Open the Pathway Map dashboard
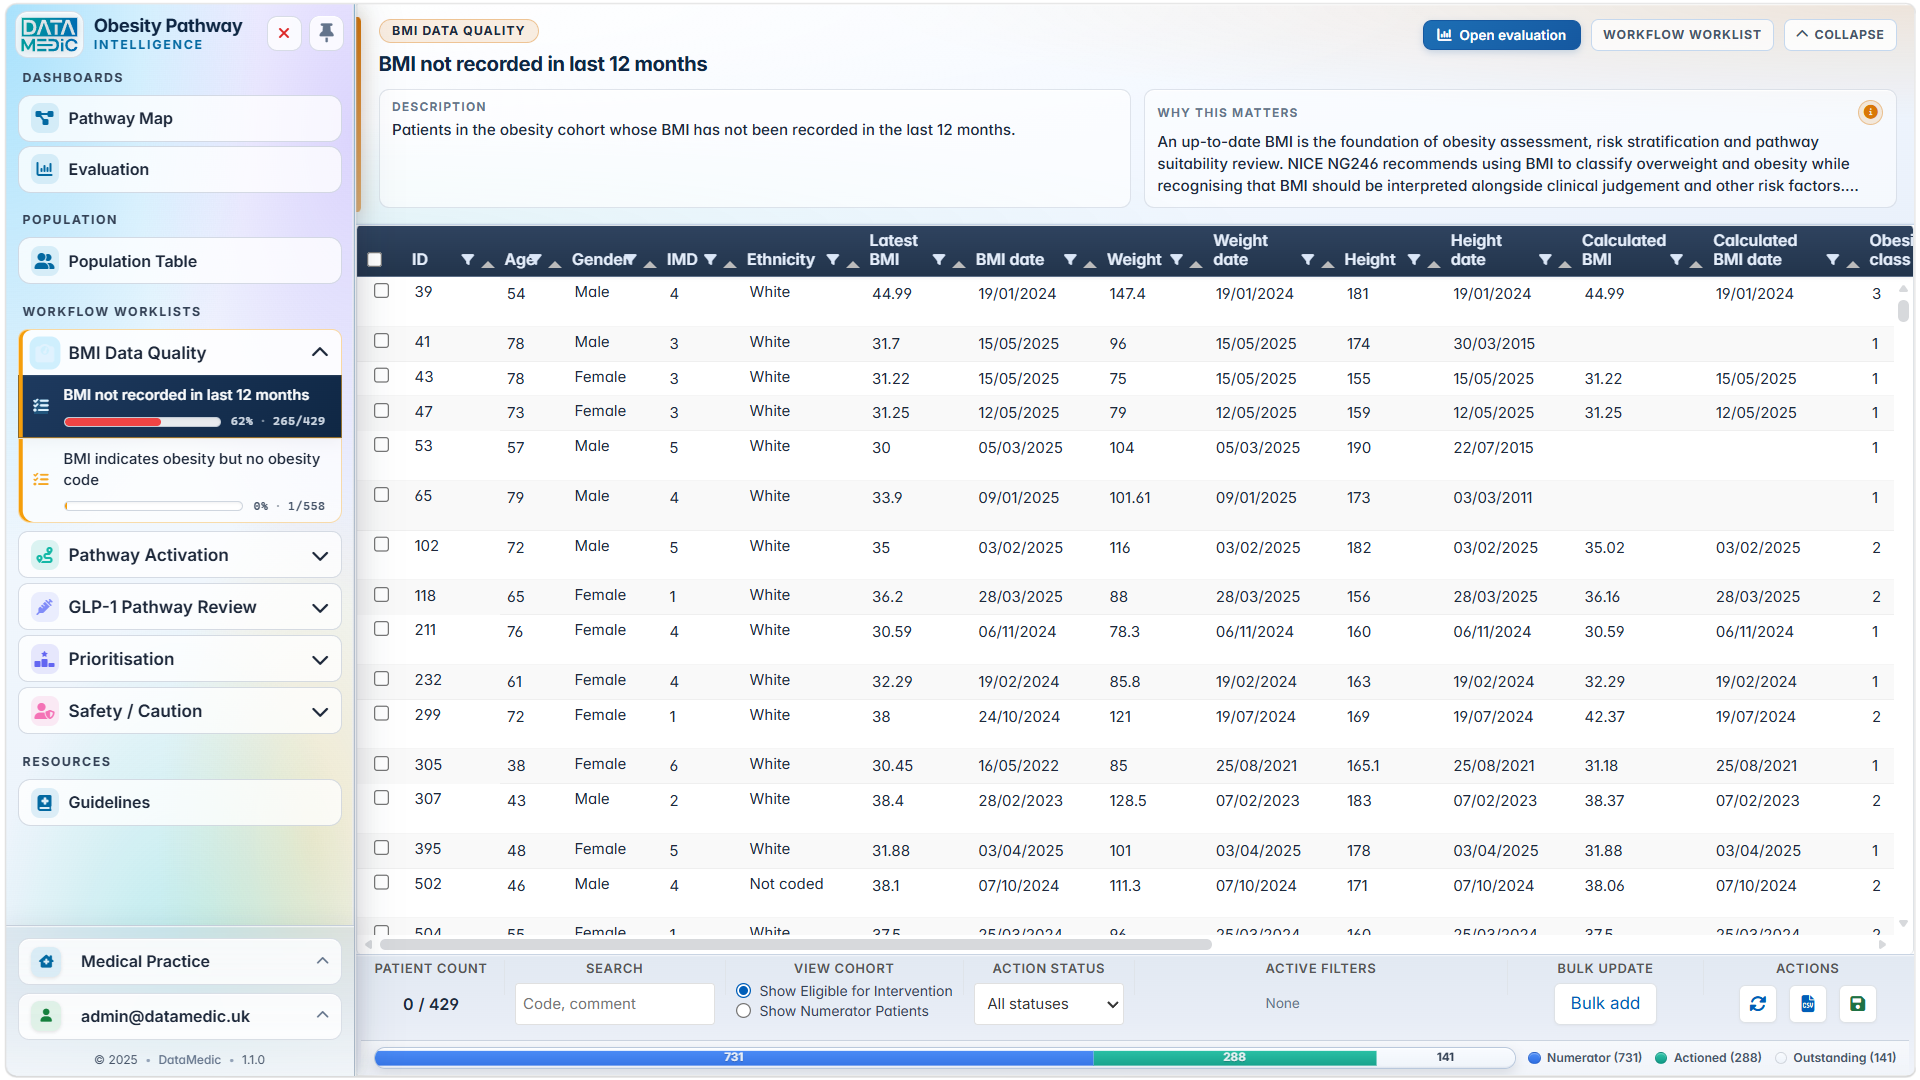1920x1080 pixels. click(180, 118)
